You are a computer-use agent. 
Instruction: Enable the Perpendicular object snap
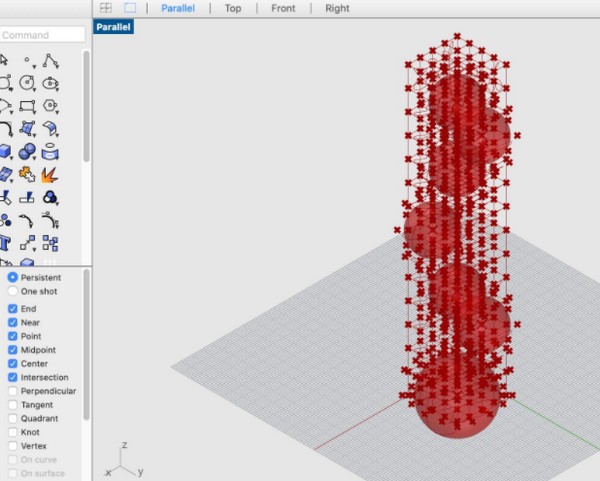point(13,391)
